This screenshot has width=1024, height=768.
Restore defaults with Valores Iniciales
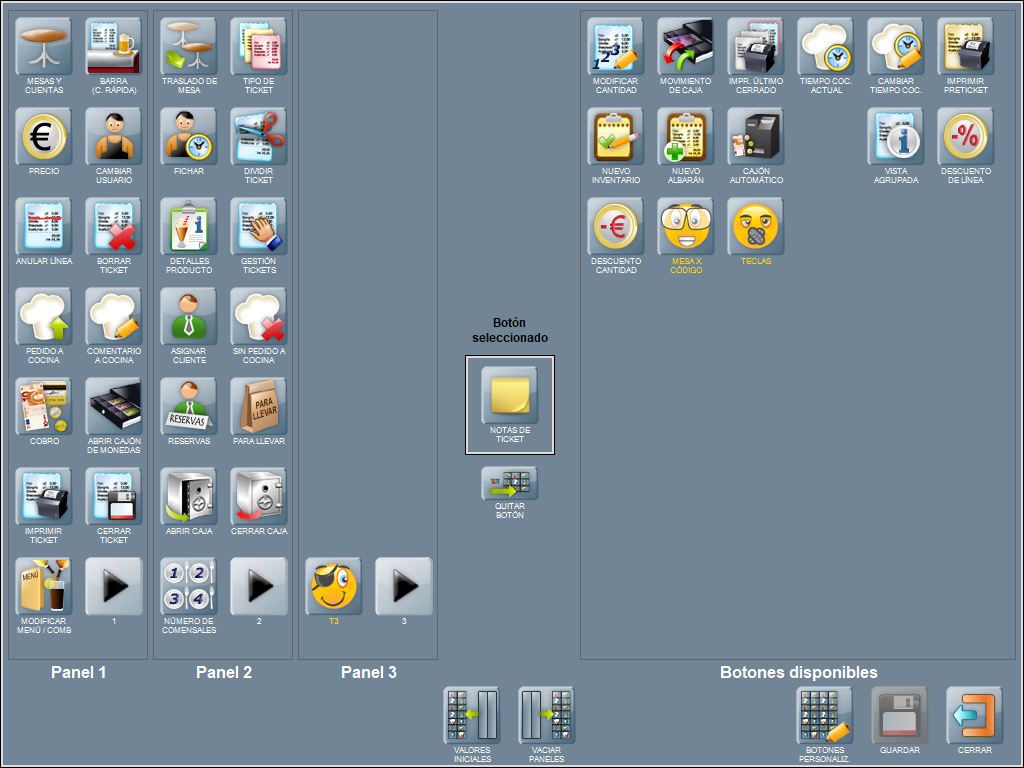tap(472, 715)
